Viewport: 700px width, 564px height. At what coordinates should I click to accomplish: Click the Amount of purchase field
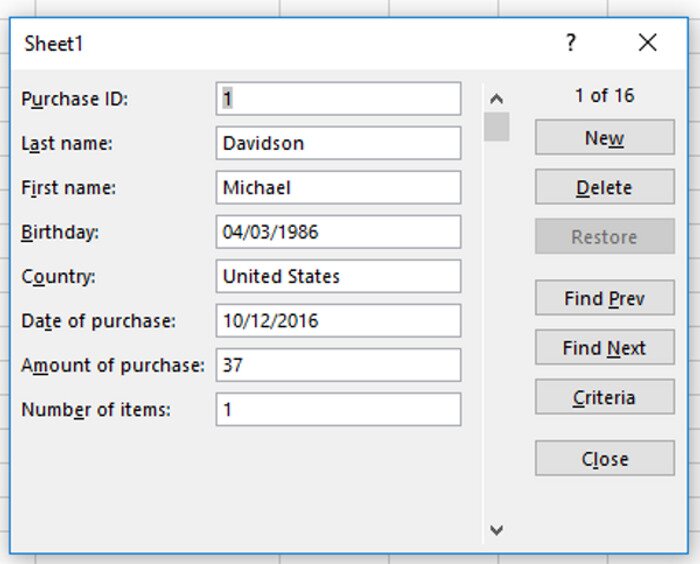[338, 365]
